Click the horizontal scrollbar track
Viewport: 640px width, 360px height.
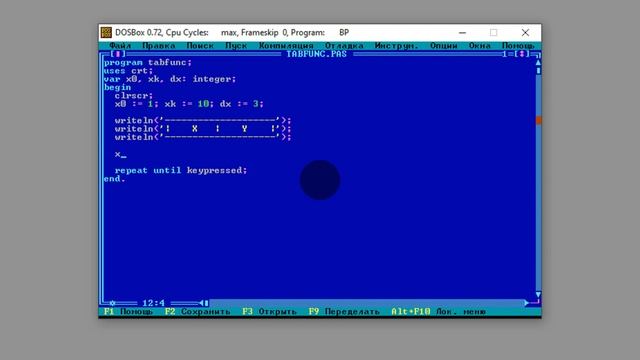pyautogui.click(x=367, y=303)
